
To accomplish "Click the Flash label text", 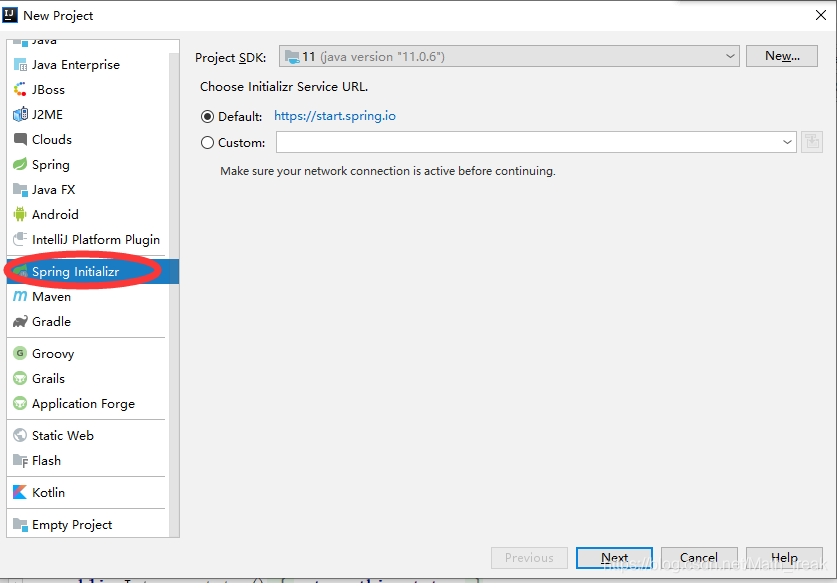I will 46,460.
